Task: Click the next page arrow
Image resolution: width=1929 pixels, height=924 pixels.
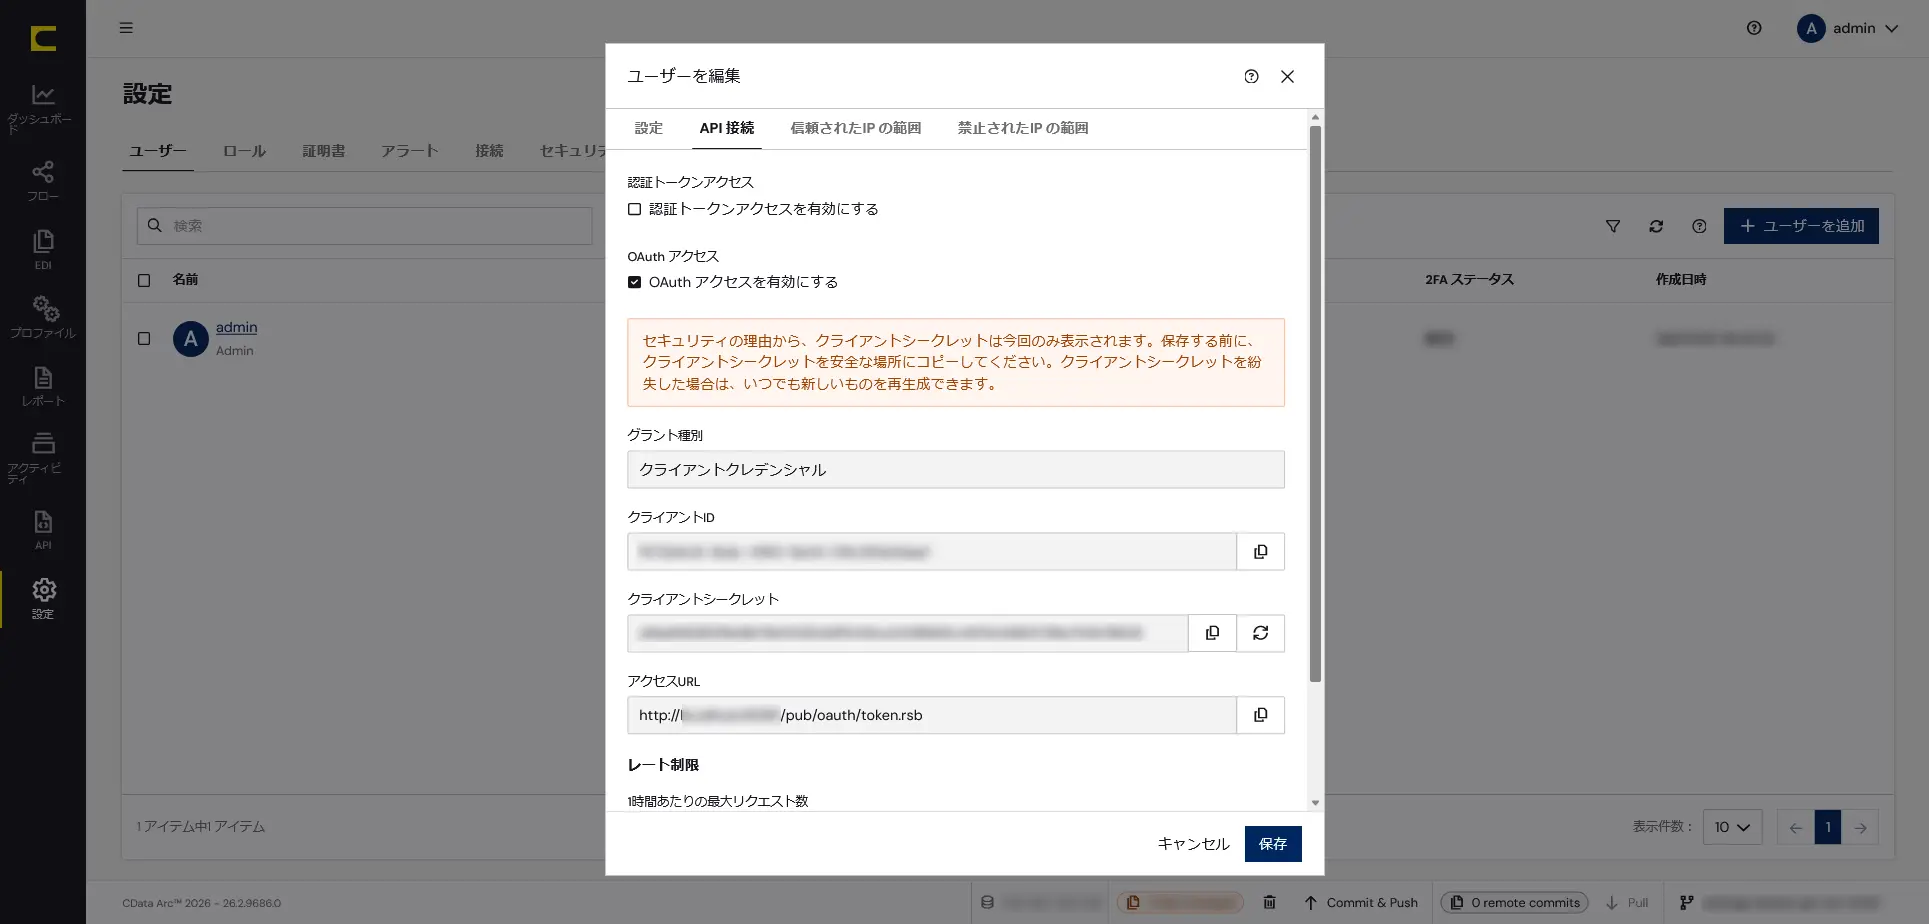Action: [1860, 827]
